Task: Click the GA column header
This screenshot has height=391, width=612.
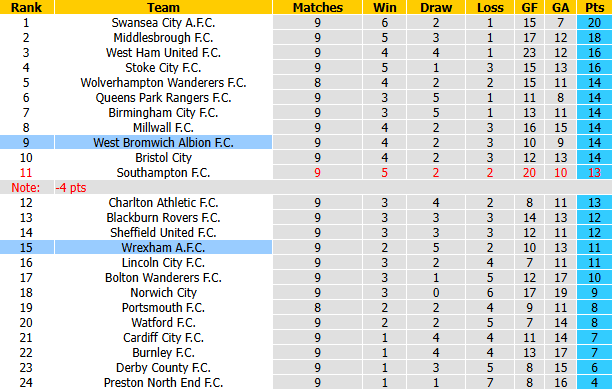Action: 560,7
